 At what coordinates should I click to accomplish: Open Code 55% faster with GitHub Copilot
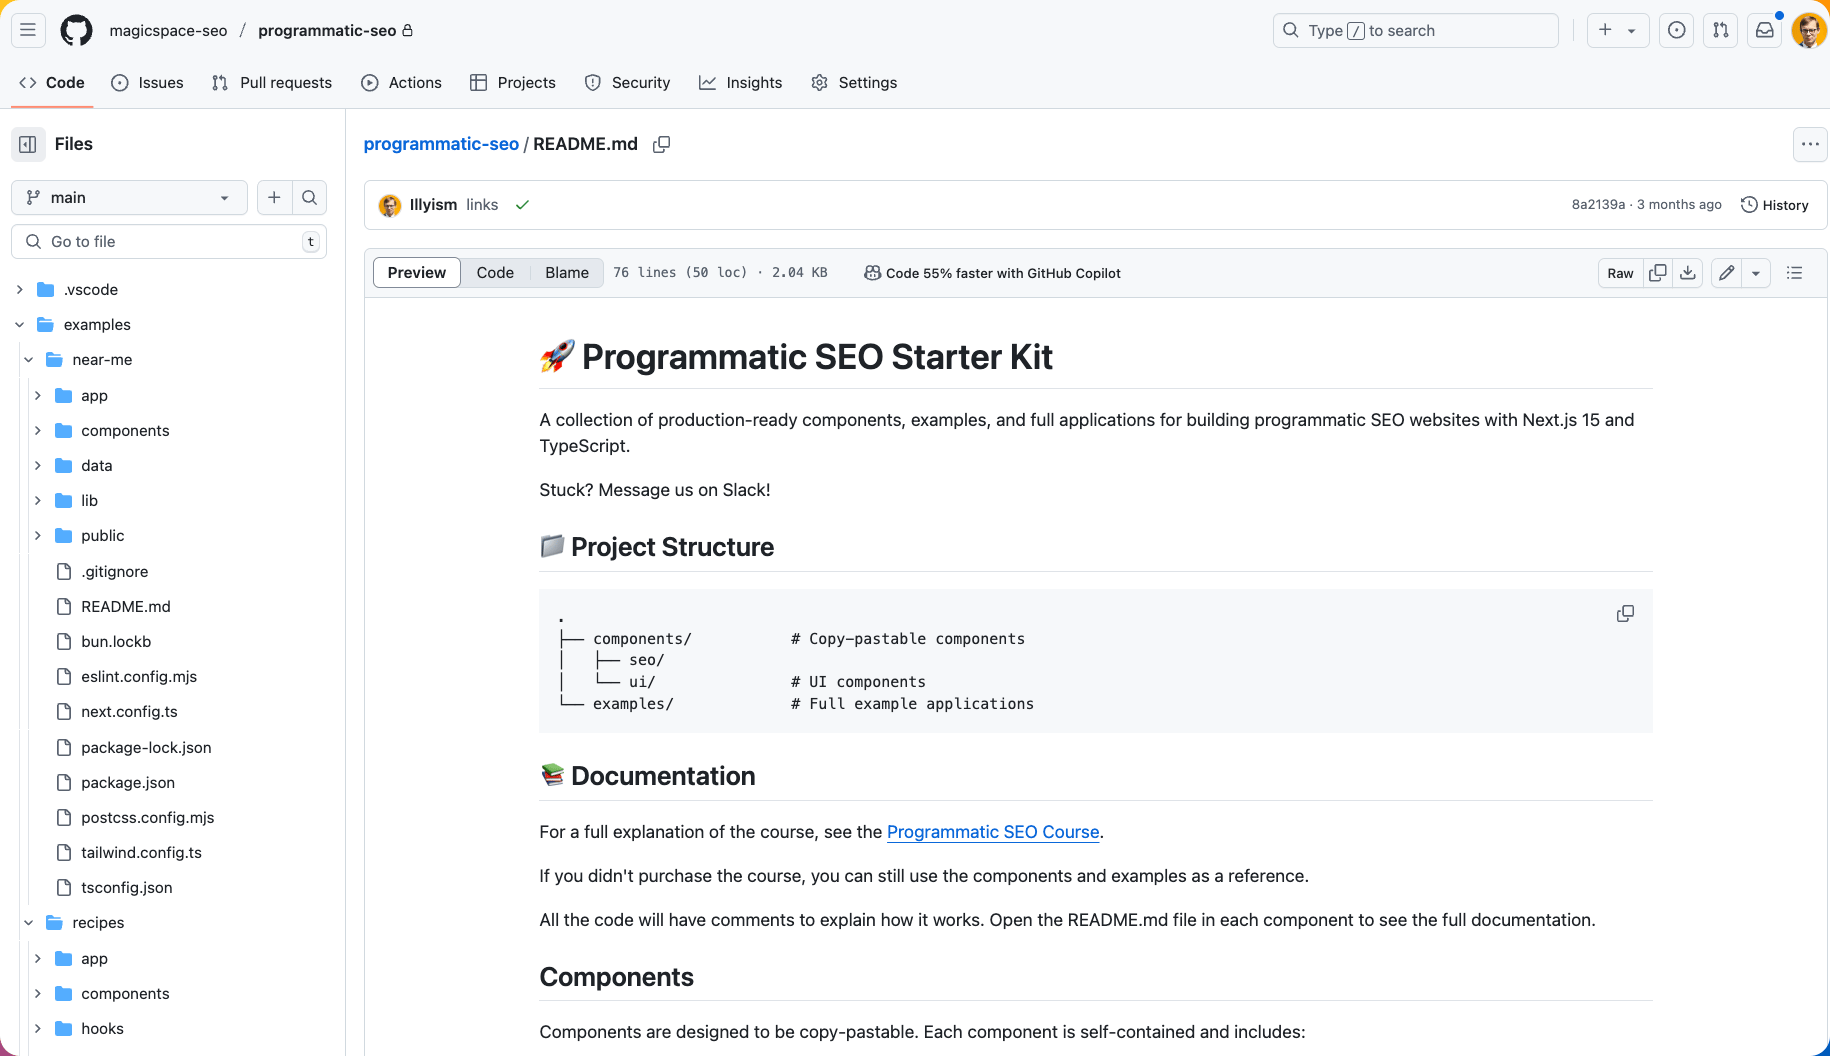coord(992,273)
